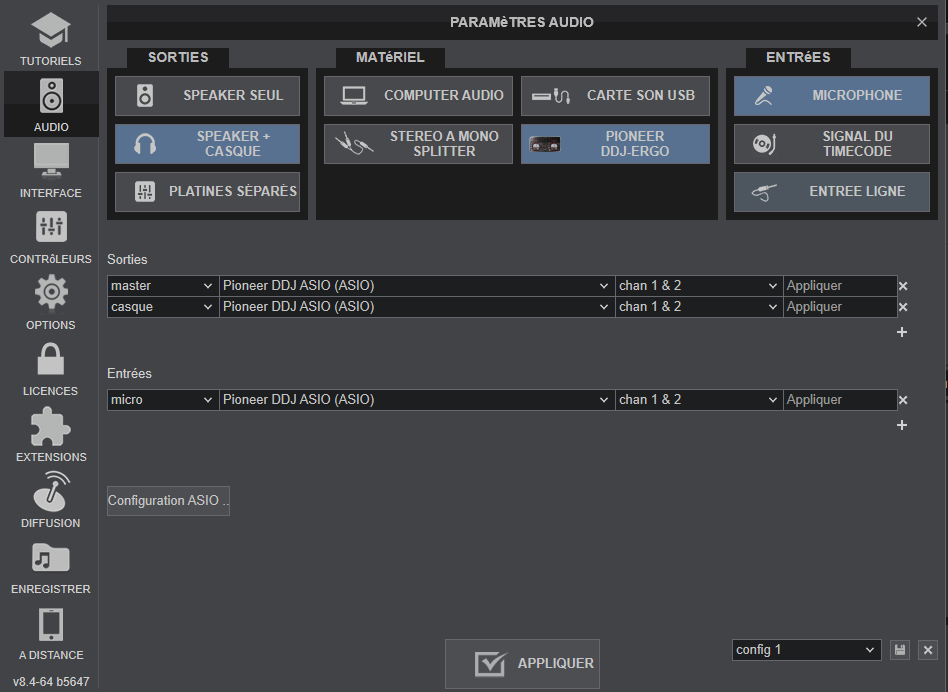The width and height of the screenshot is (948, 692).
Task: Open the casque device dropdown list
Action: coord(416,307)
